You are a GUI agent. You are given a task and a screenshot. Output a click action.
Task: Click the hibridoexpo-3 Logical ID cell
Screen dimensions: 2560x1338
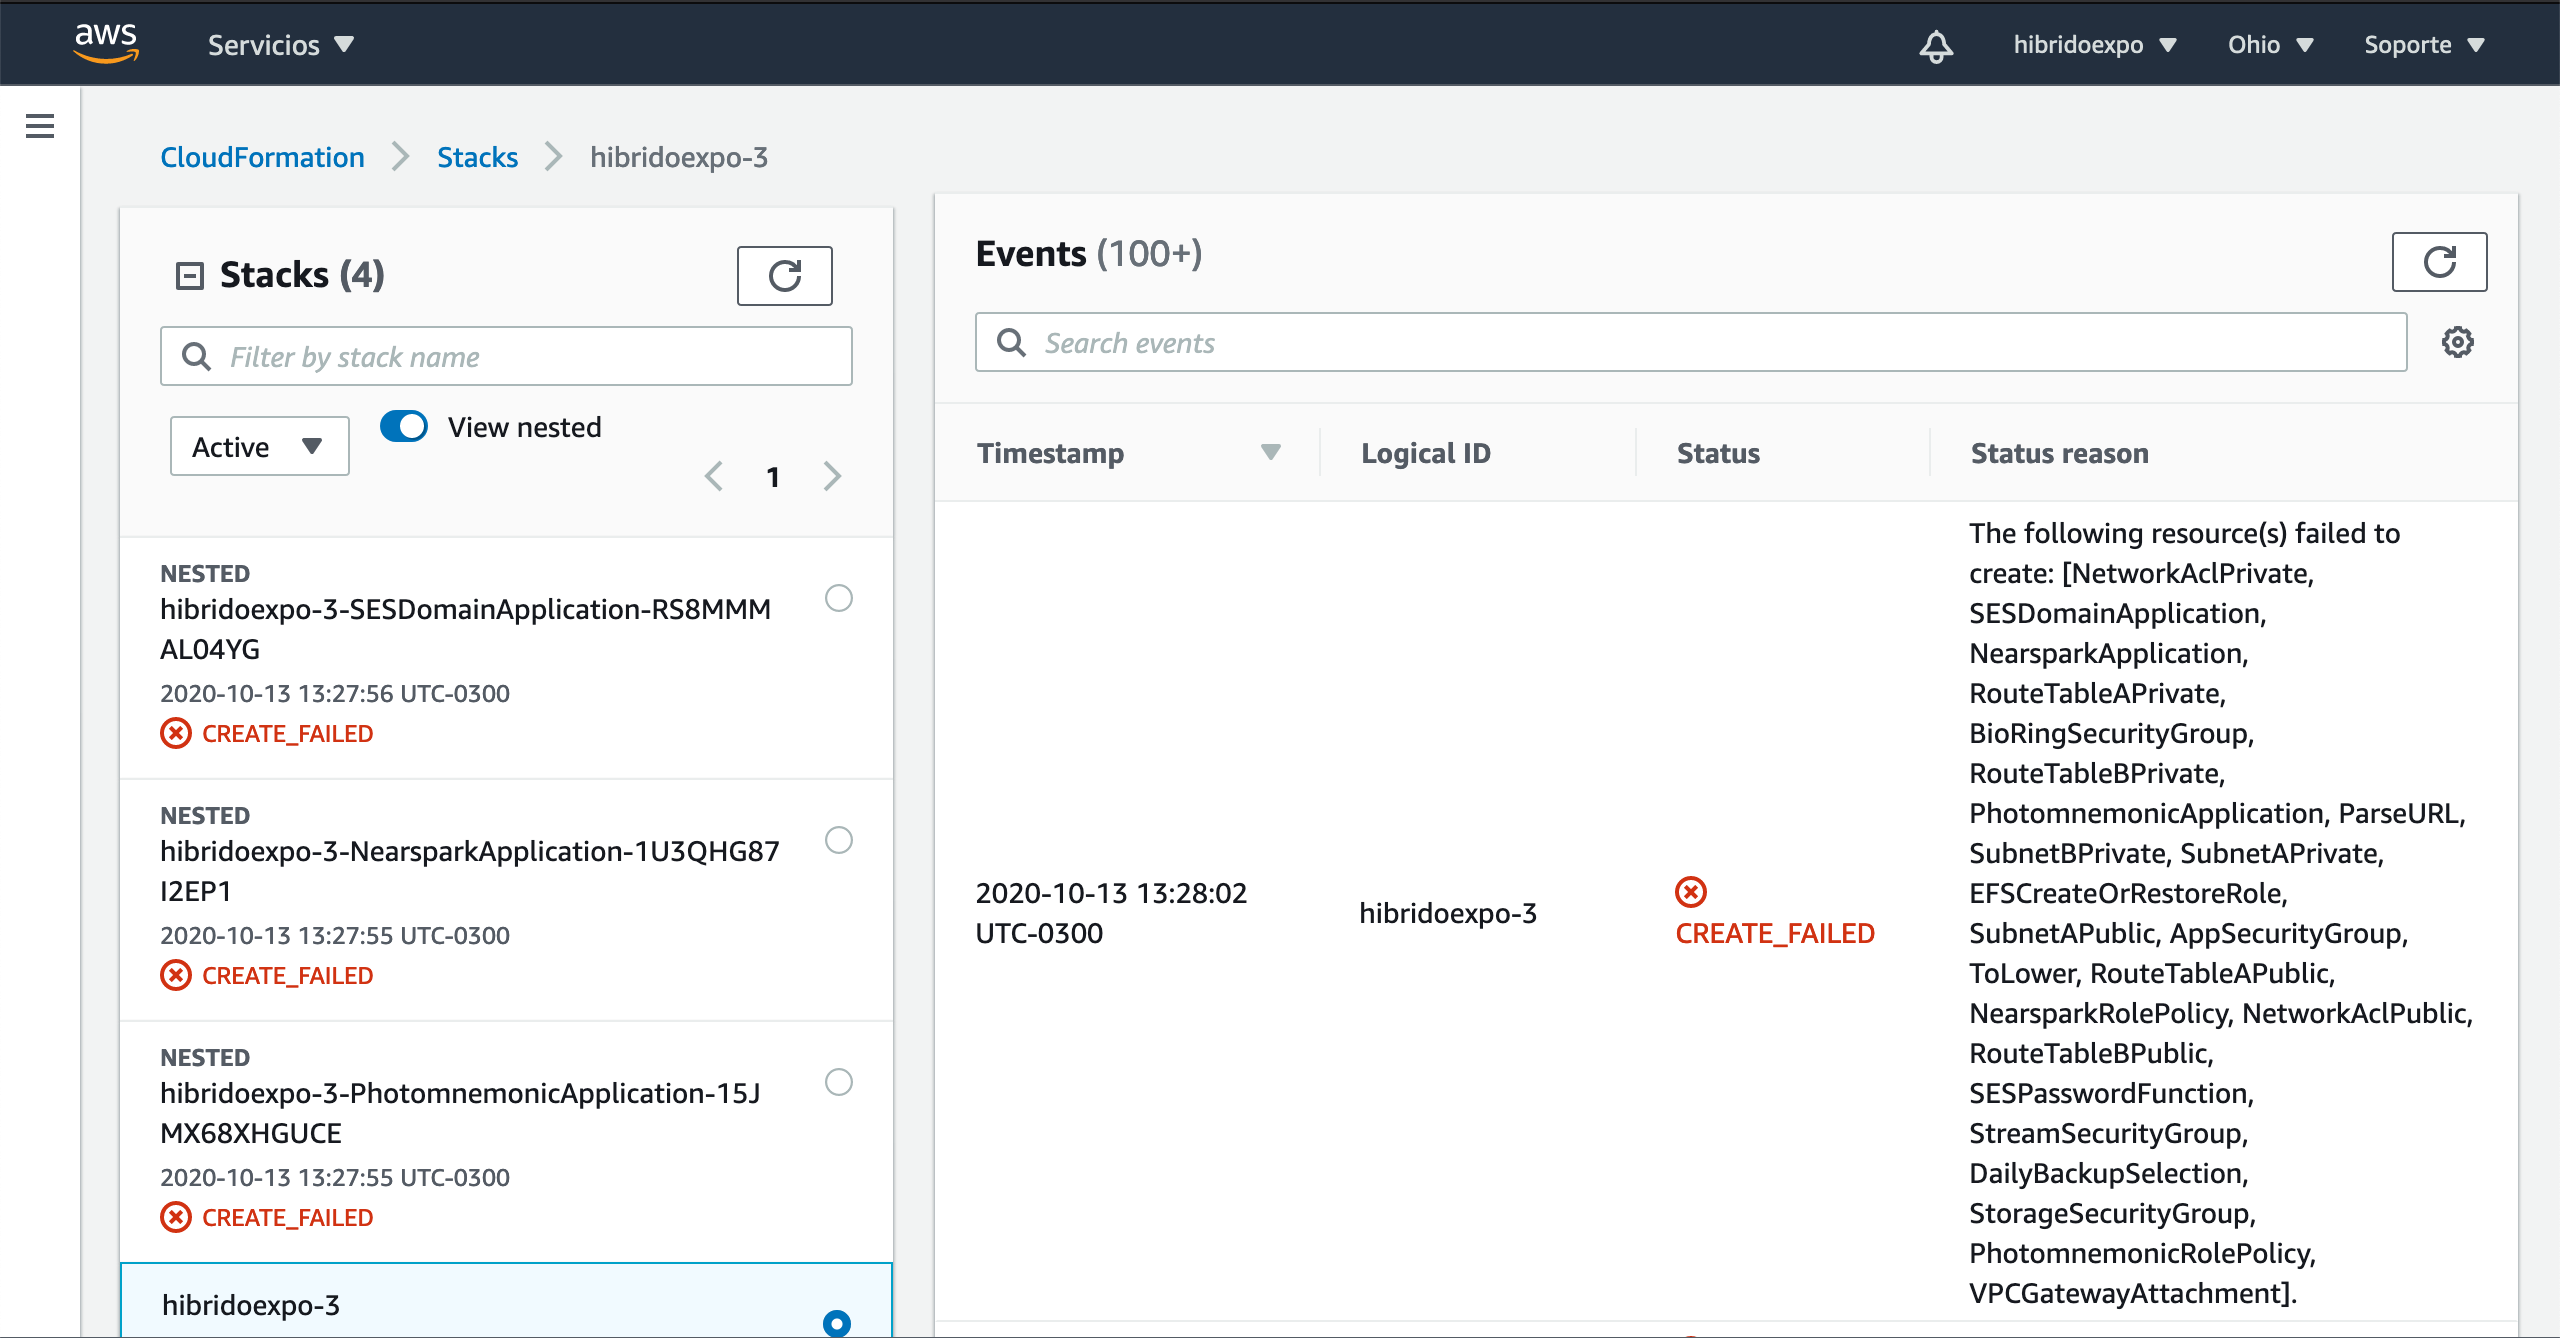tap(1448, 913)
